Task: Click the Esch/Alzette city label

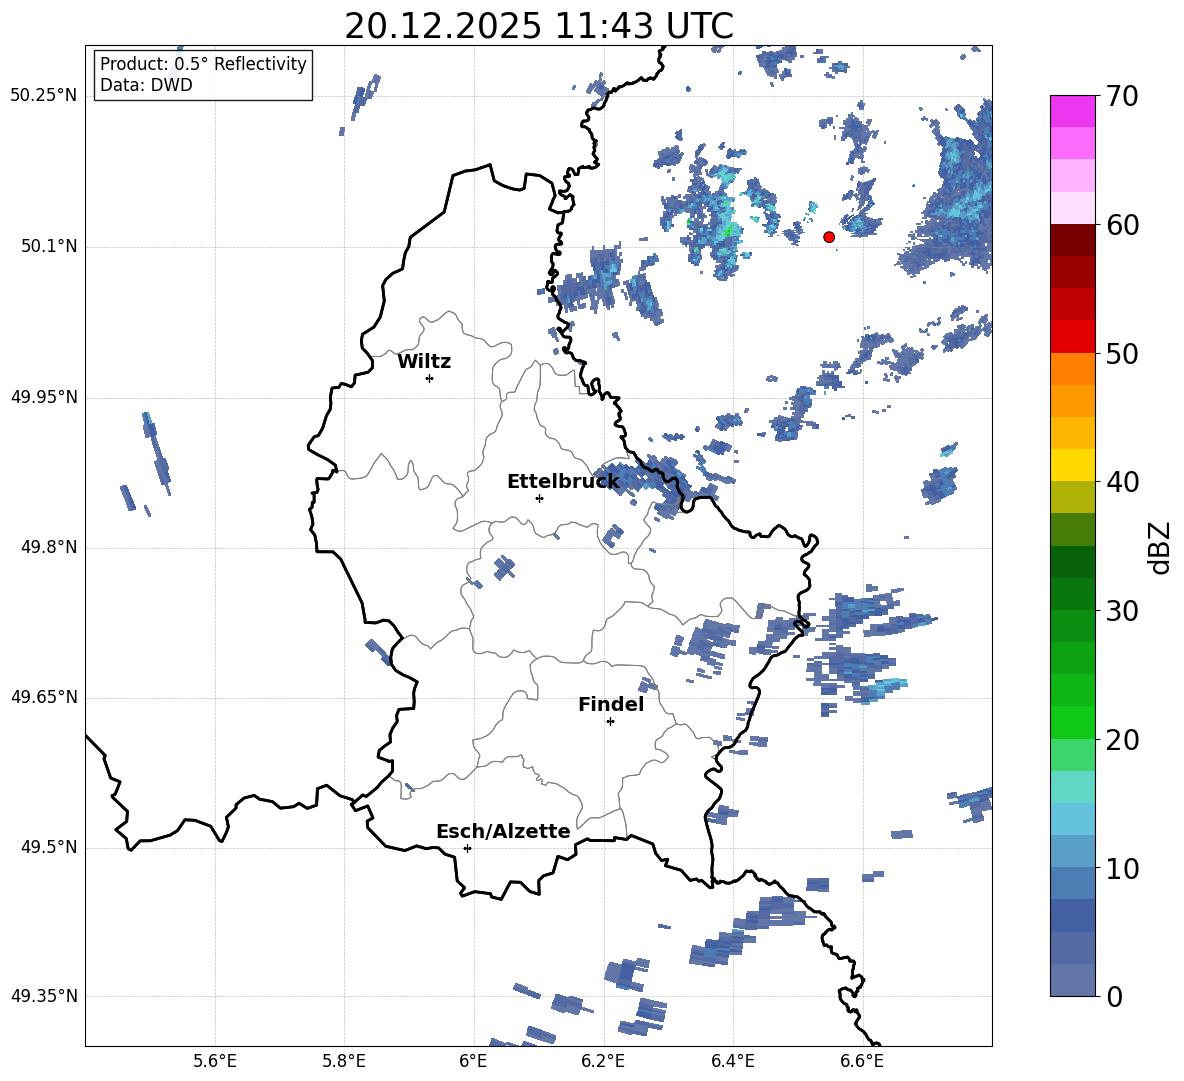Action: tap(503, 831)
